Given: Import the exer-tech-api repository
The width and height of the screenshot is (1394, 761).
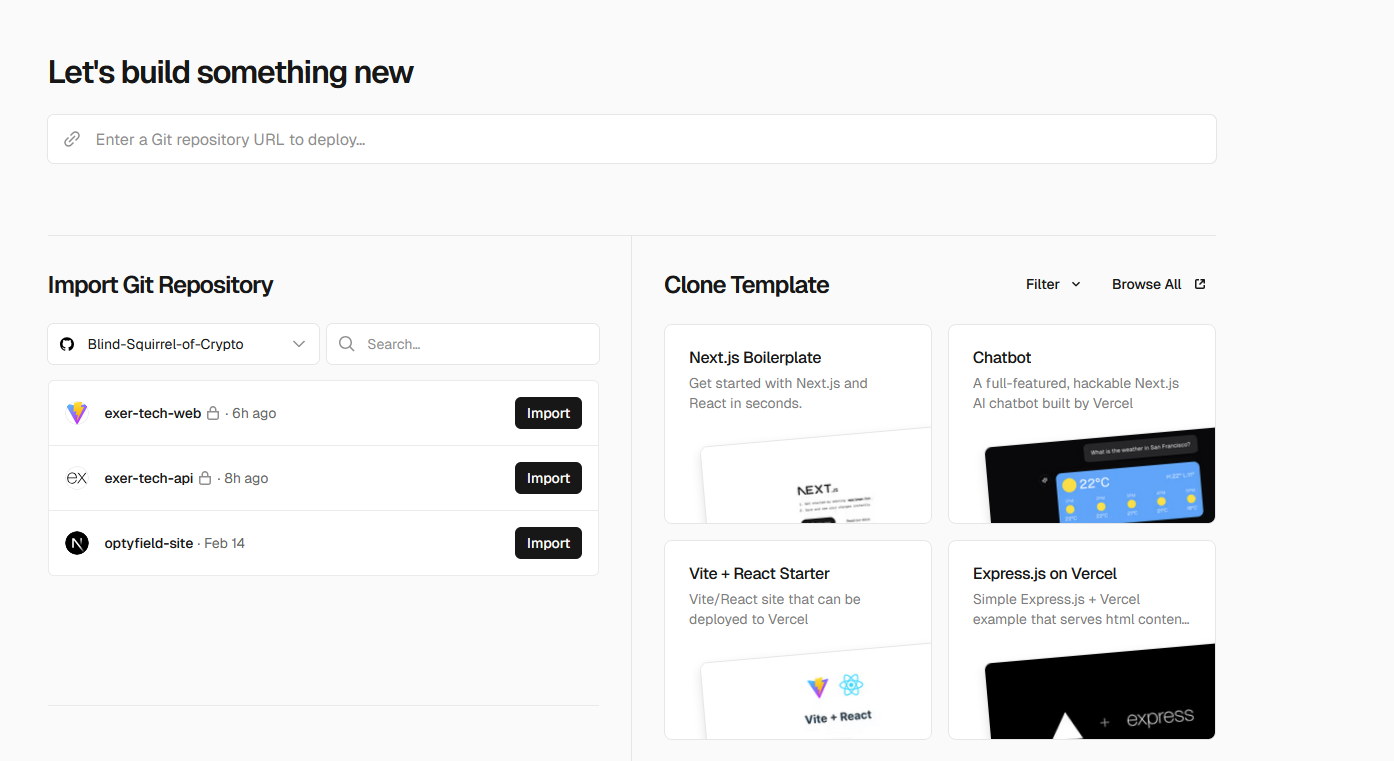Looking at the screenshot, I should [x=548, y=478].
